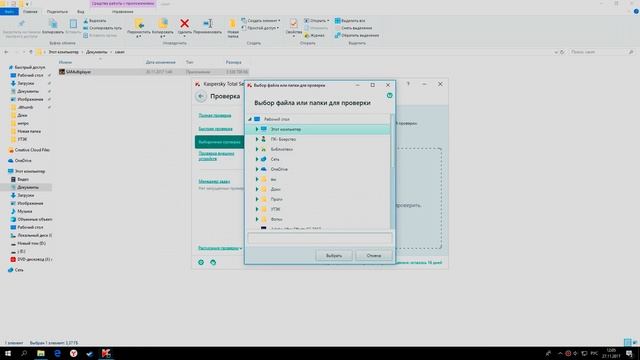
Task: Open the Быстрая проверка link in Kaspersky
Action: 215,129
